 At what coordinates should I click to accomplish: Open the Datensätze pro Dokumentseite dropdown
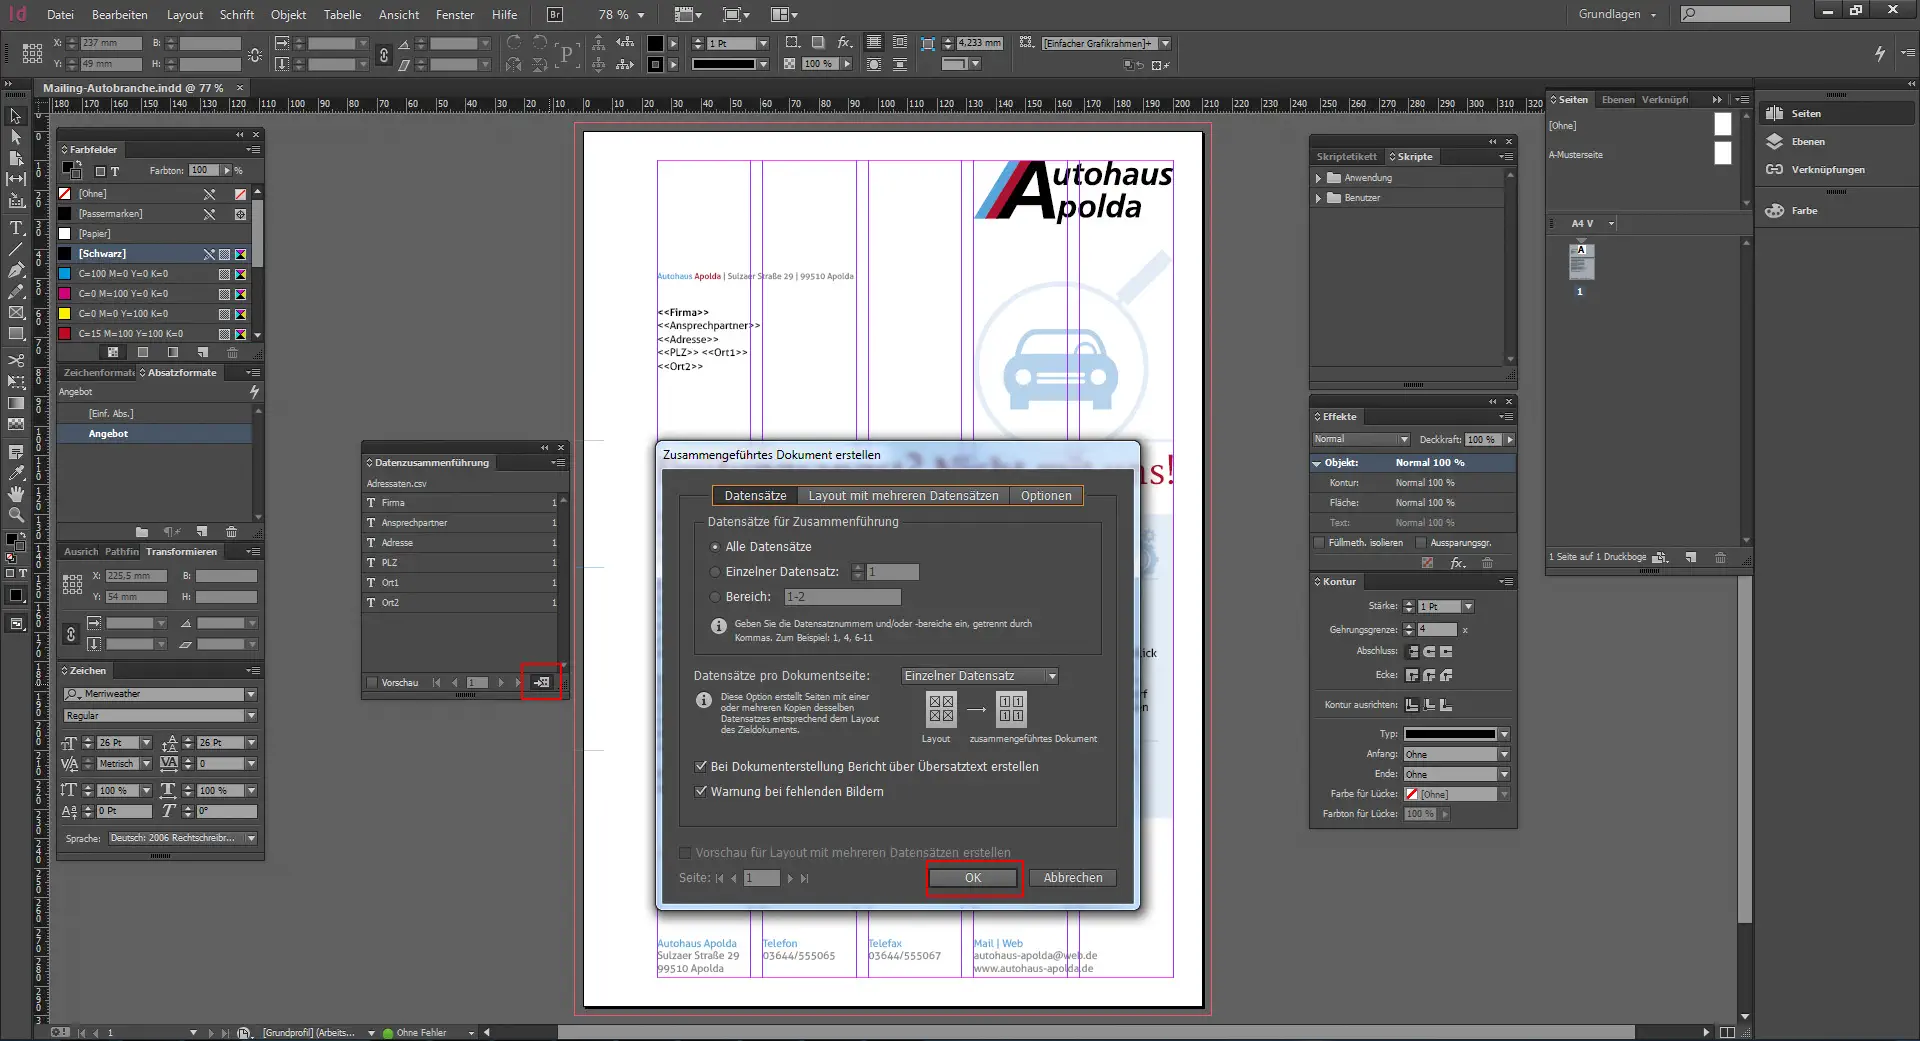tap(979, 676)
